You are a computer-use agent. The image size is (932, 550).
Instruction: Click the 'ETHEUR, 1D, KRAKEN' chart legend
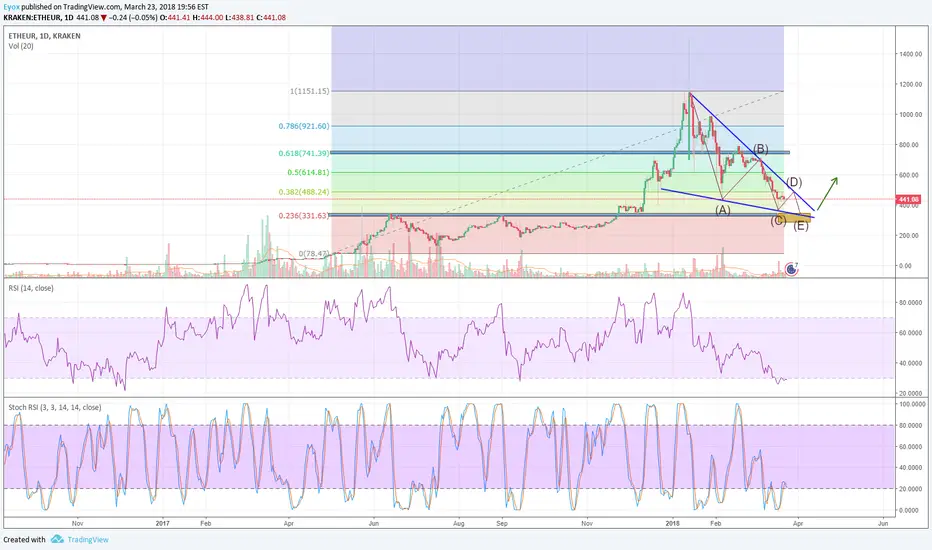click(45, 36)
